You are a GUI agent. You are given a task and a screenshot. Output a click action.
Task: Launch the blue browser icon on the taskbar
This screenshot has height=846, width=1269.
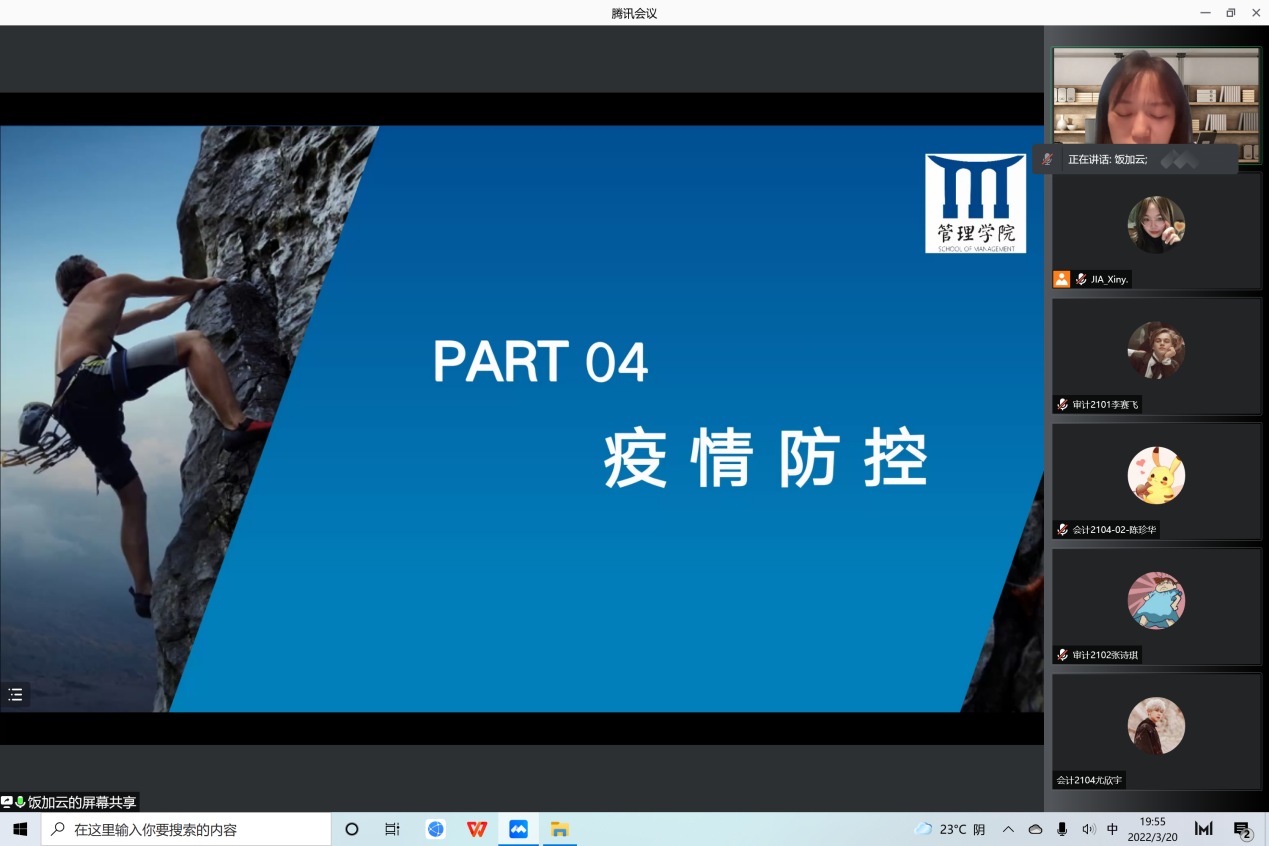435,829
